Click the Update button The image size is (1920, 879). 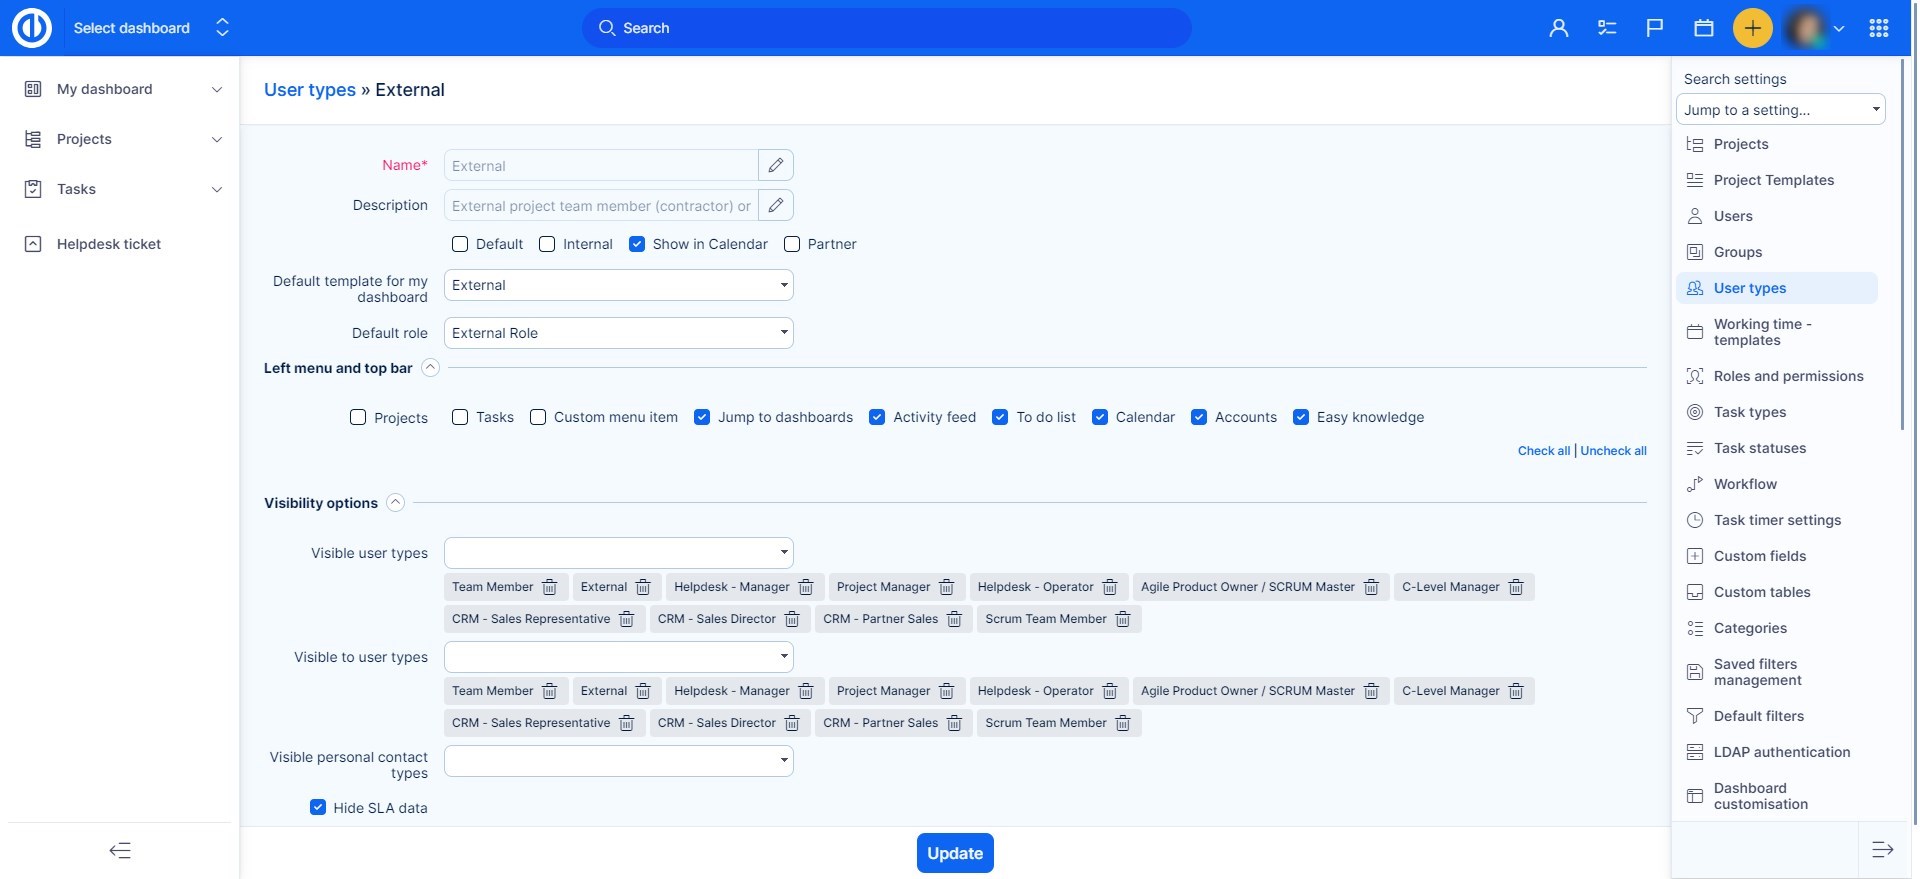955,853
